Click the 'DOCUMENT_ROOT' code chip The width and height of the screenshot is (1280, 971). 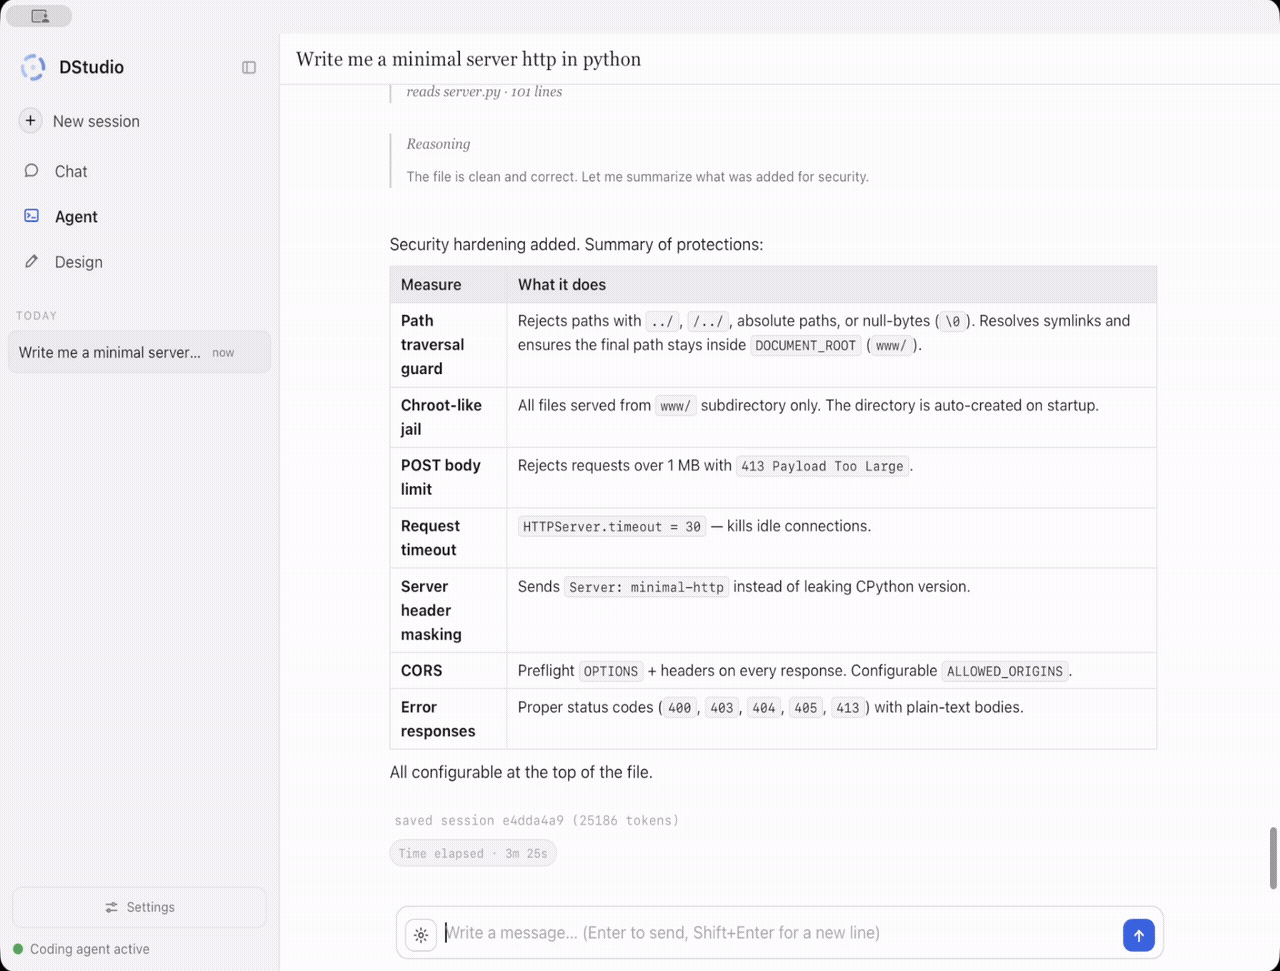(805, 346)
